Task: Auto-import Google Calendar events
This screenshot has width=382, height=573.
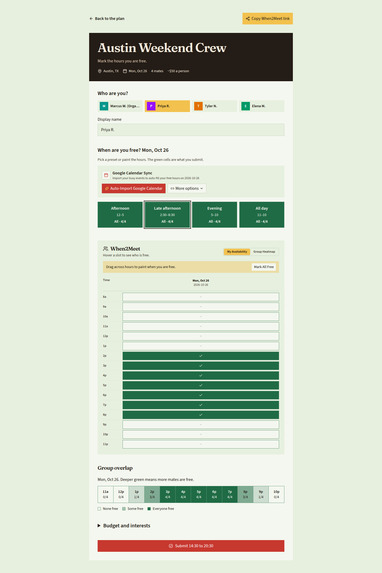Action: coord(133,188)
